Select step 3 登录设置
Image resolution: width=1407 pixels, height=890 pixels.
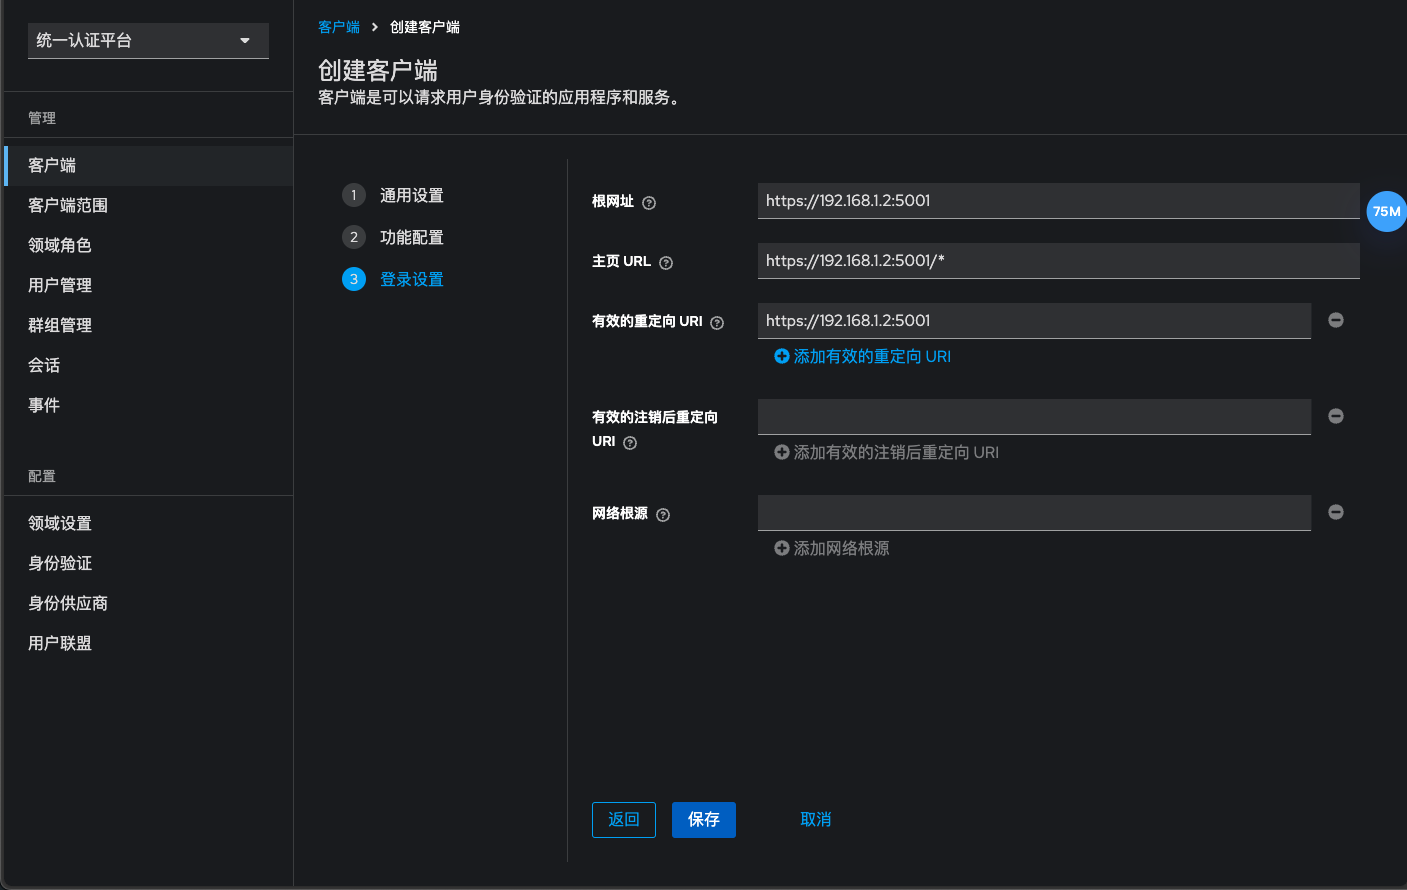(411, 280)
